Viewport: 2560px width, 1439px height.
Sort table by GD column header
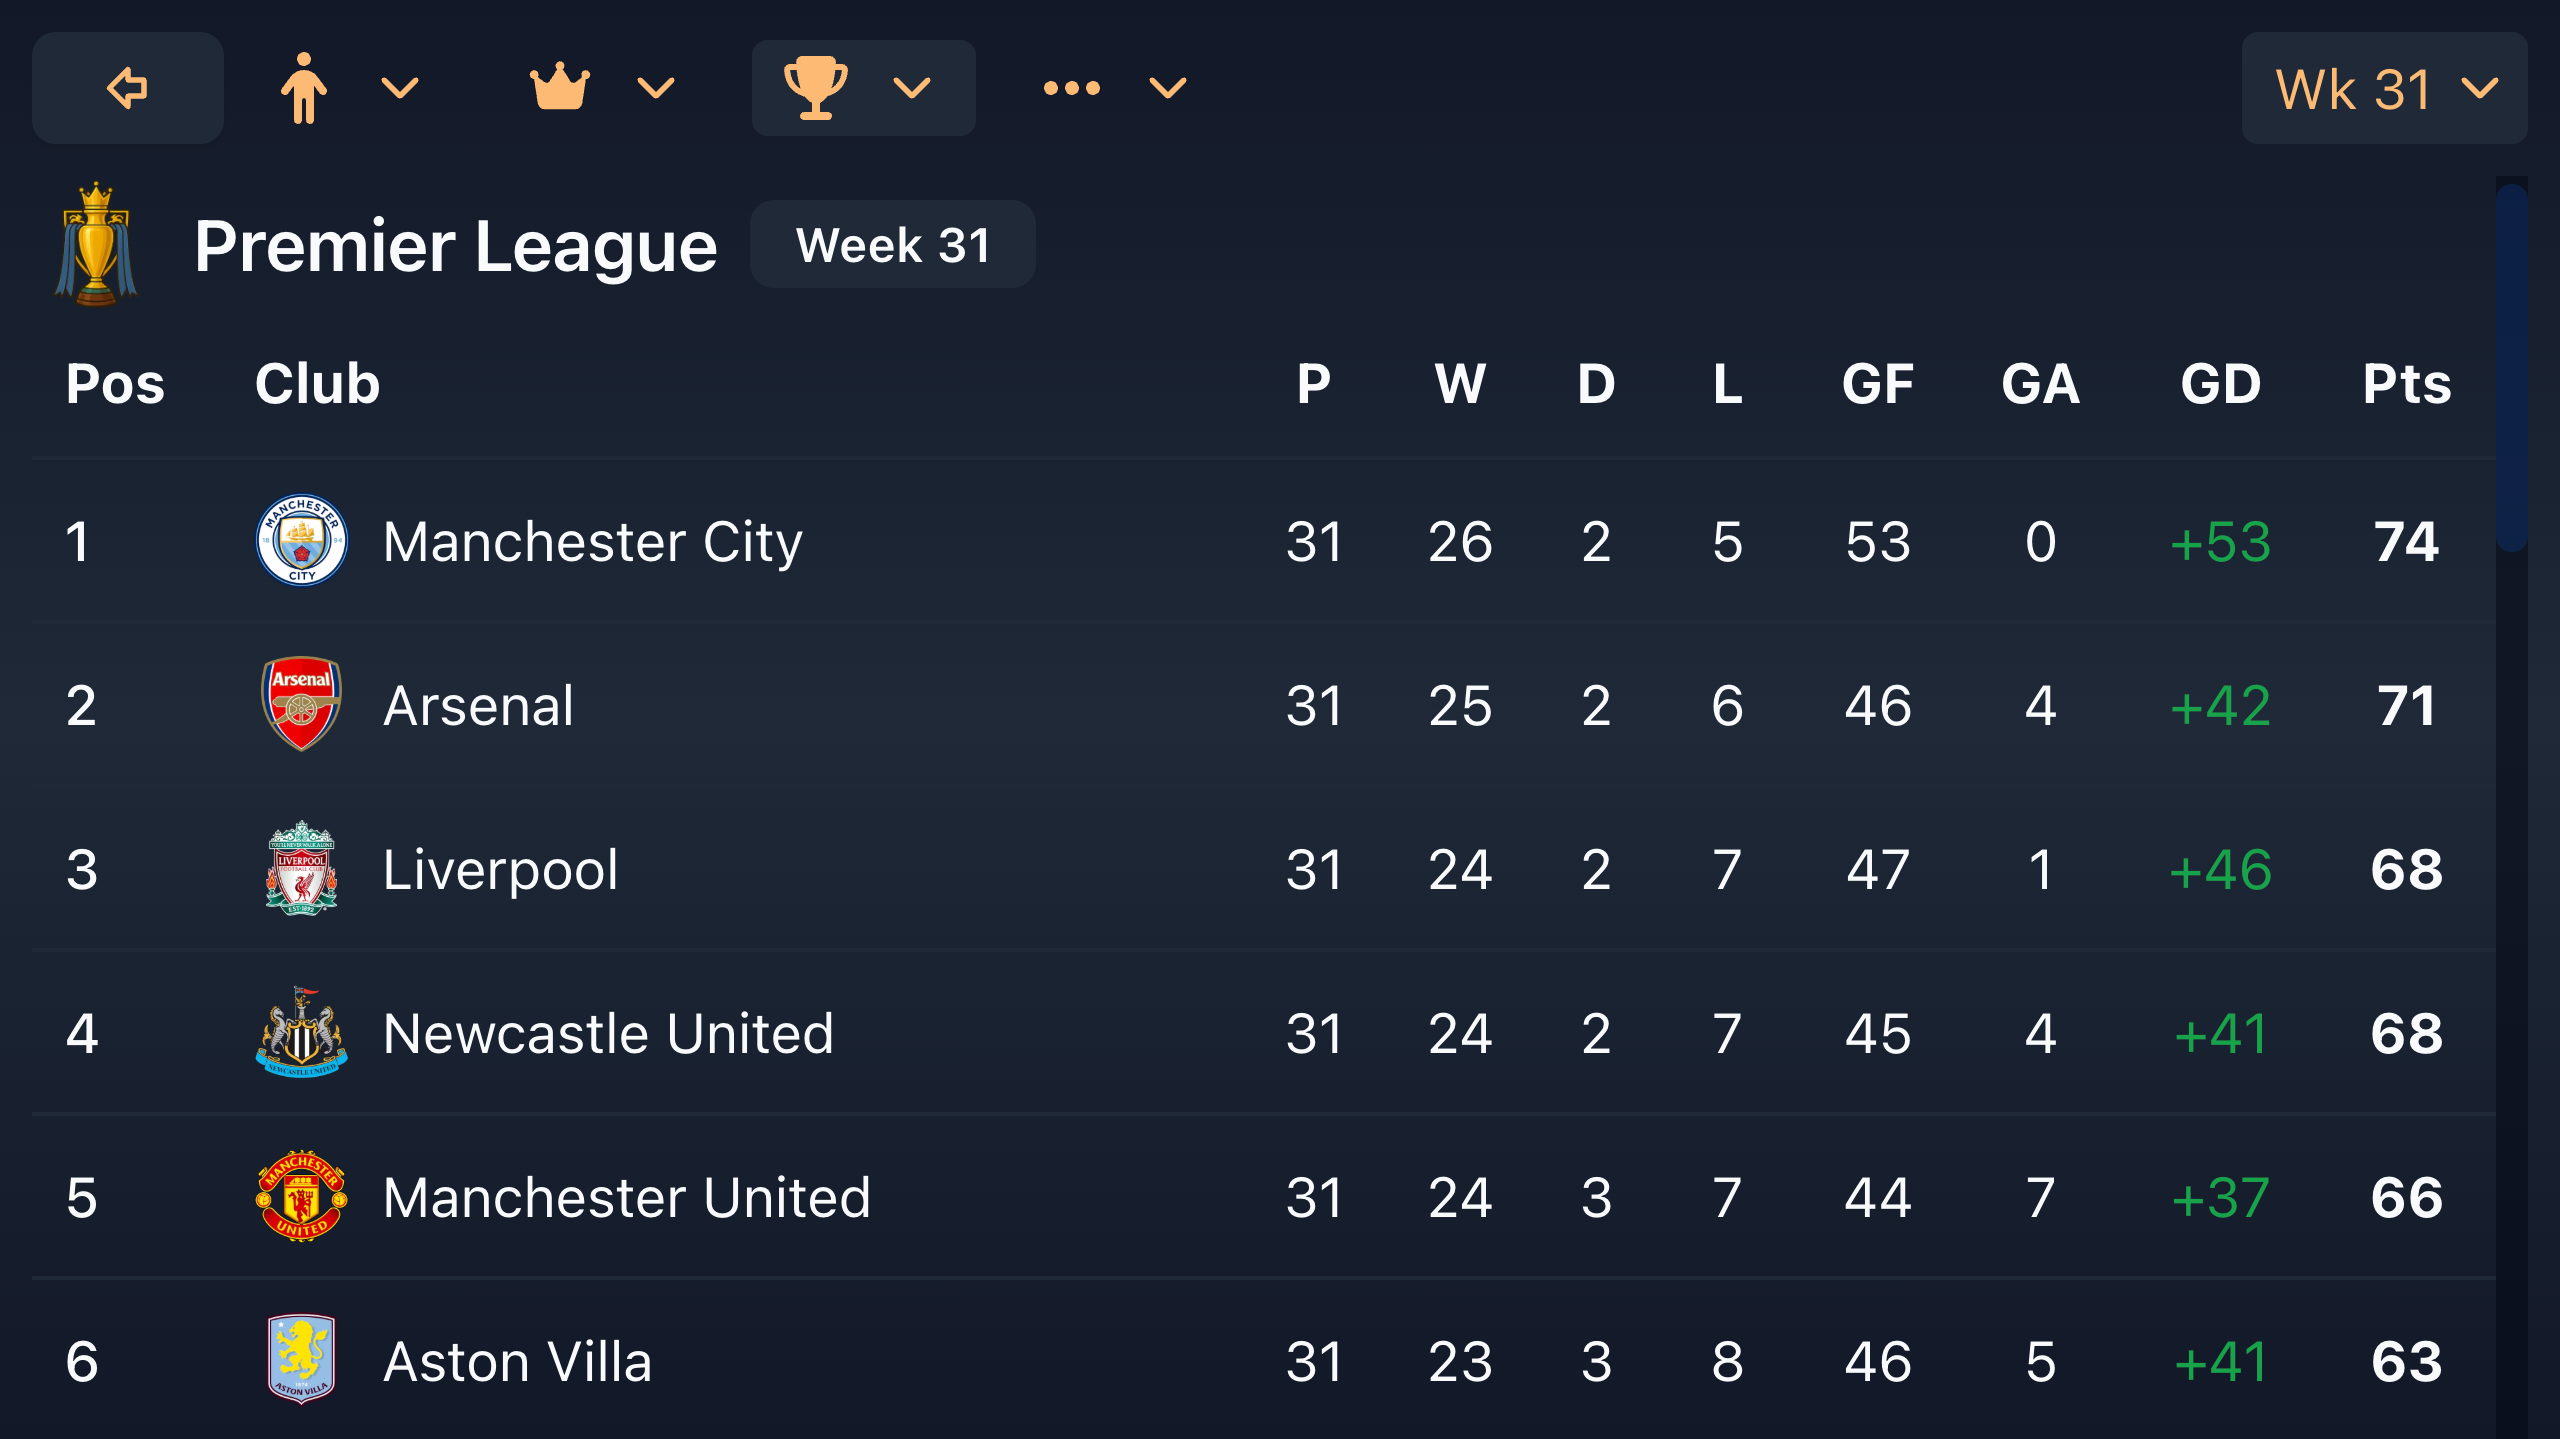(2220, 384)
